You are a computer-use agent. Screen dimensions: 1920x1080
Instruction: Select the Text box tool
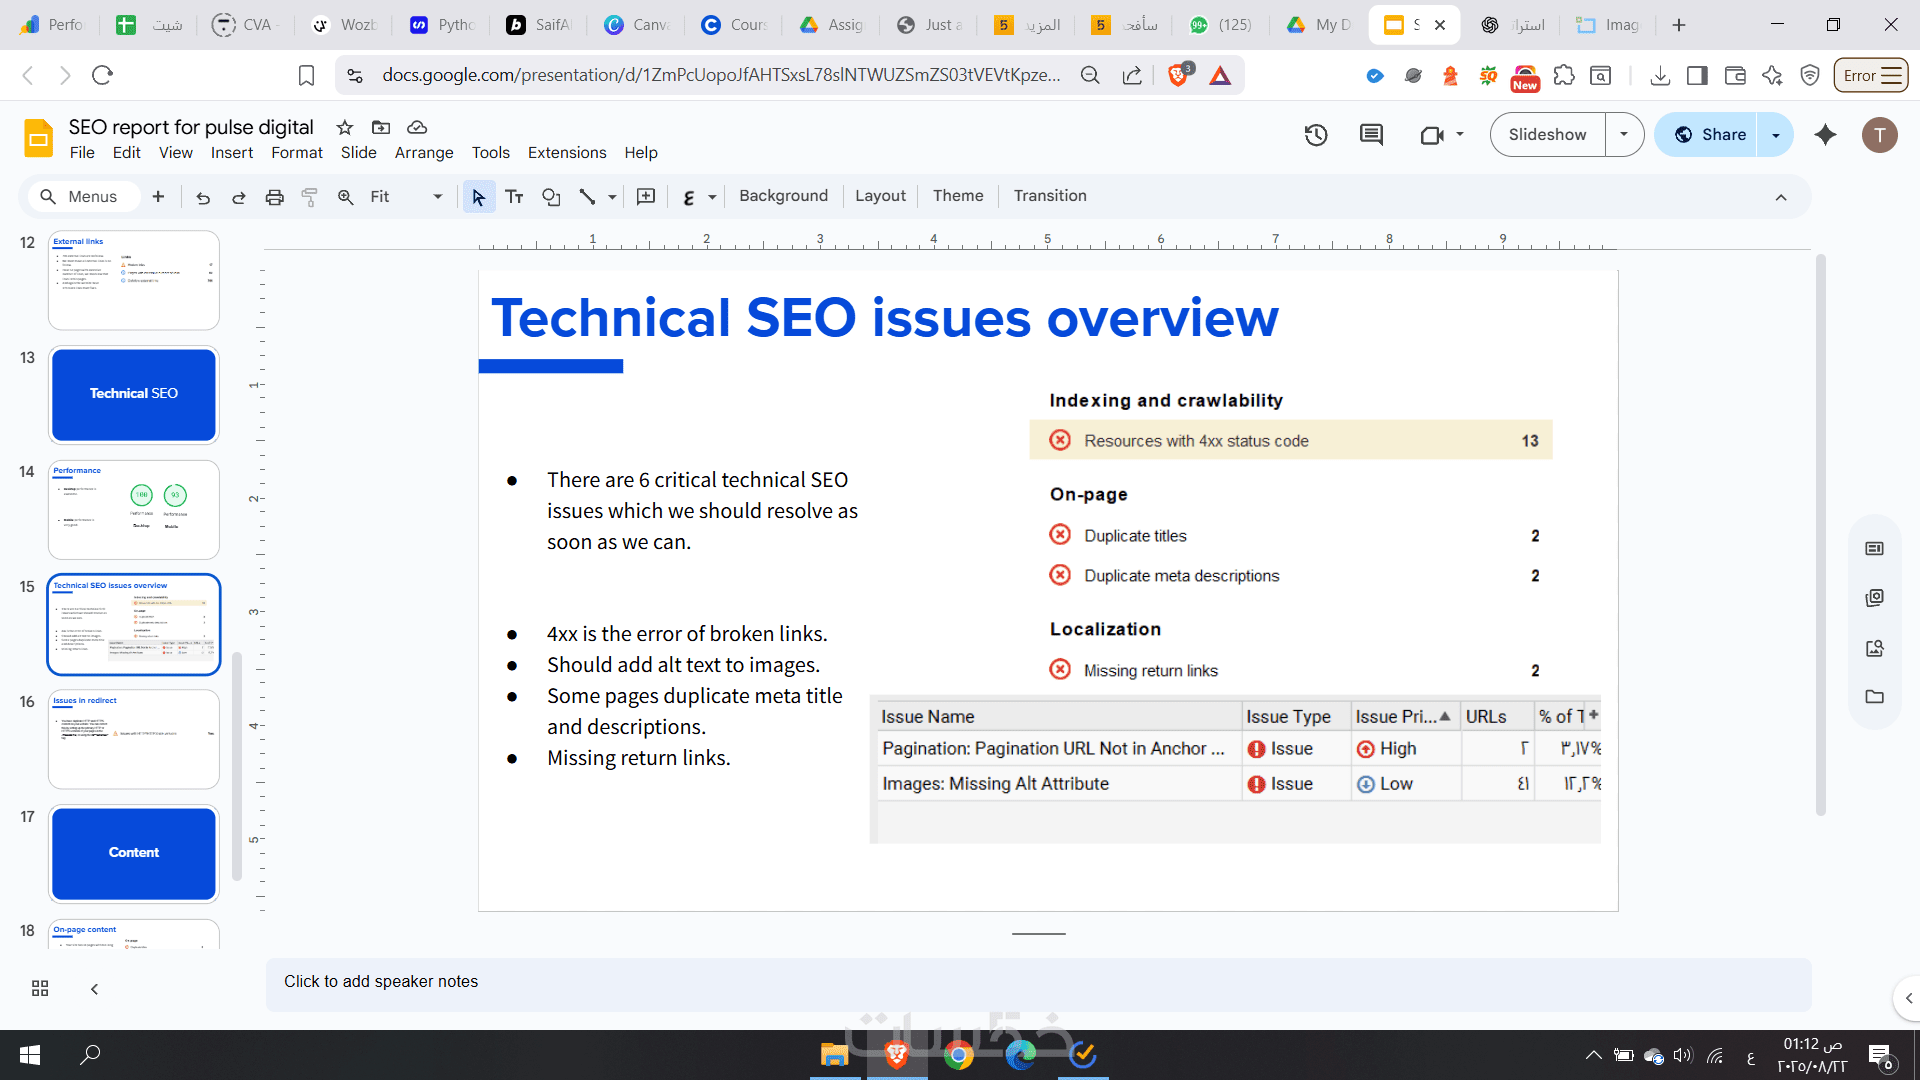click(x=514, y=197)
